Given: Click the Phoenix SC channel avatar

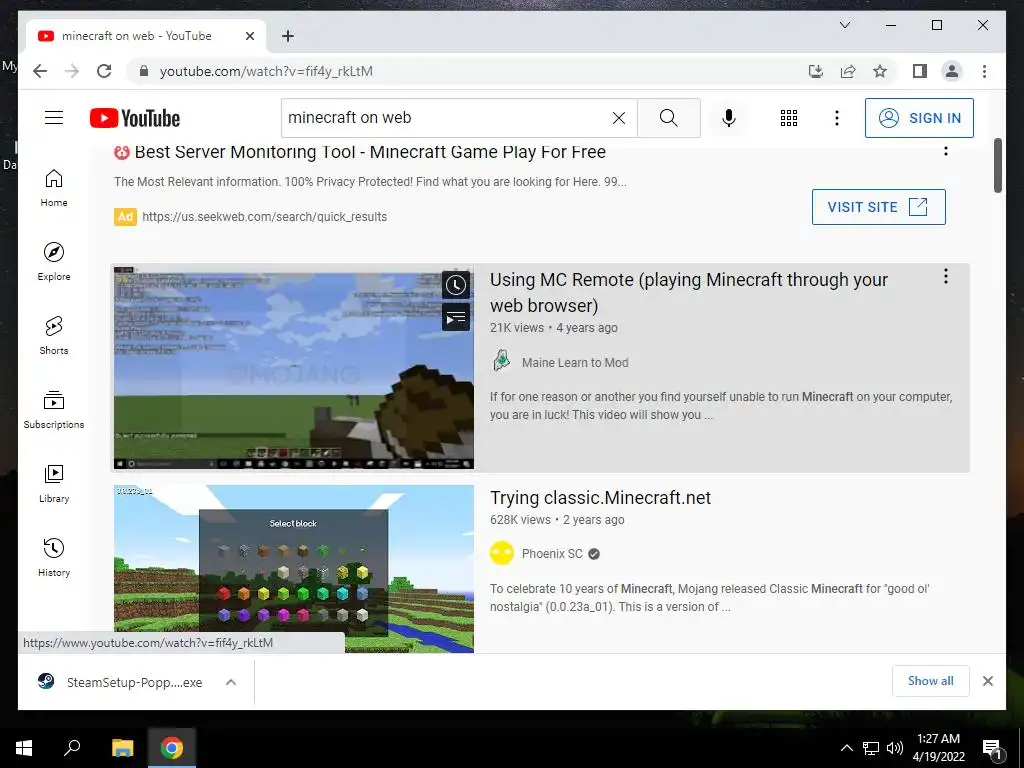Looking at the screenshot, I should coord(502,553).
